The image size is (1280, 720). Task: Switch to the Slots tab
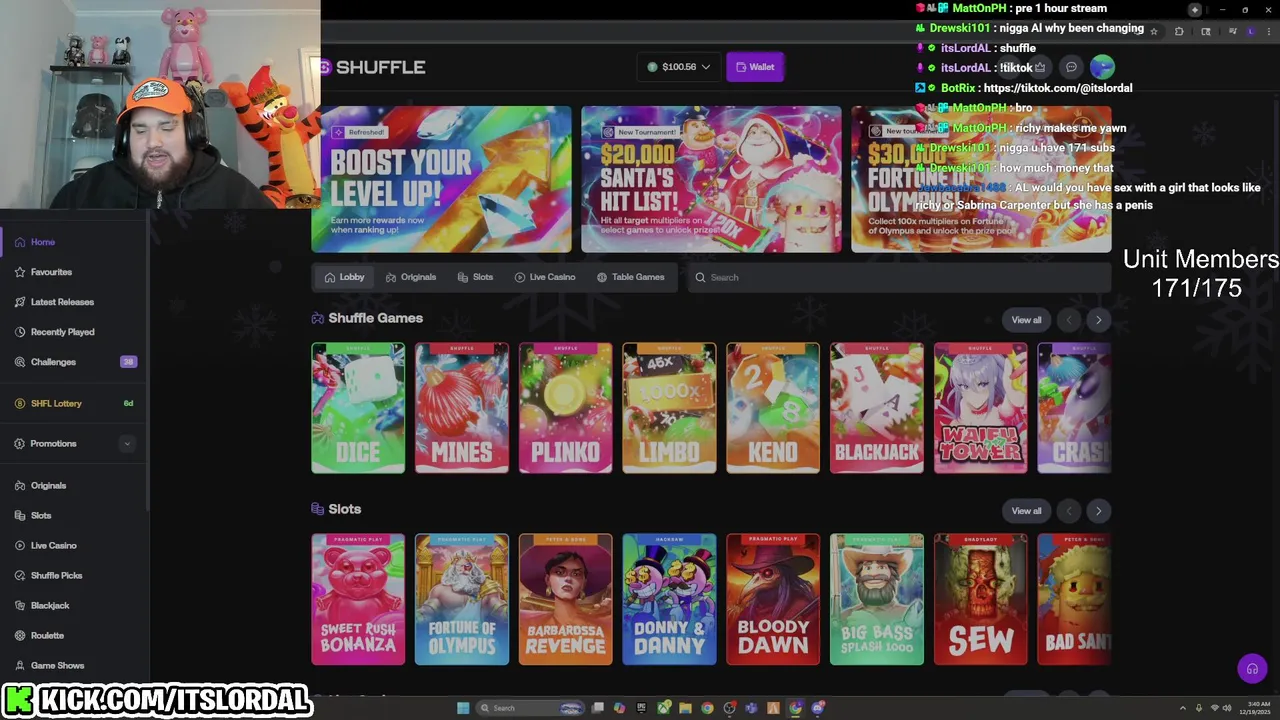(x=475, y=277)
